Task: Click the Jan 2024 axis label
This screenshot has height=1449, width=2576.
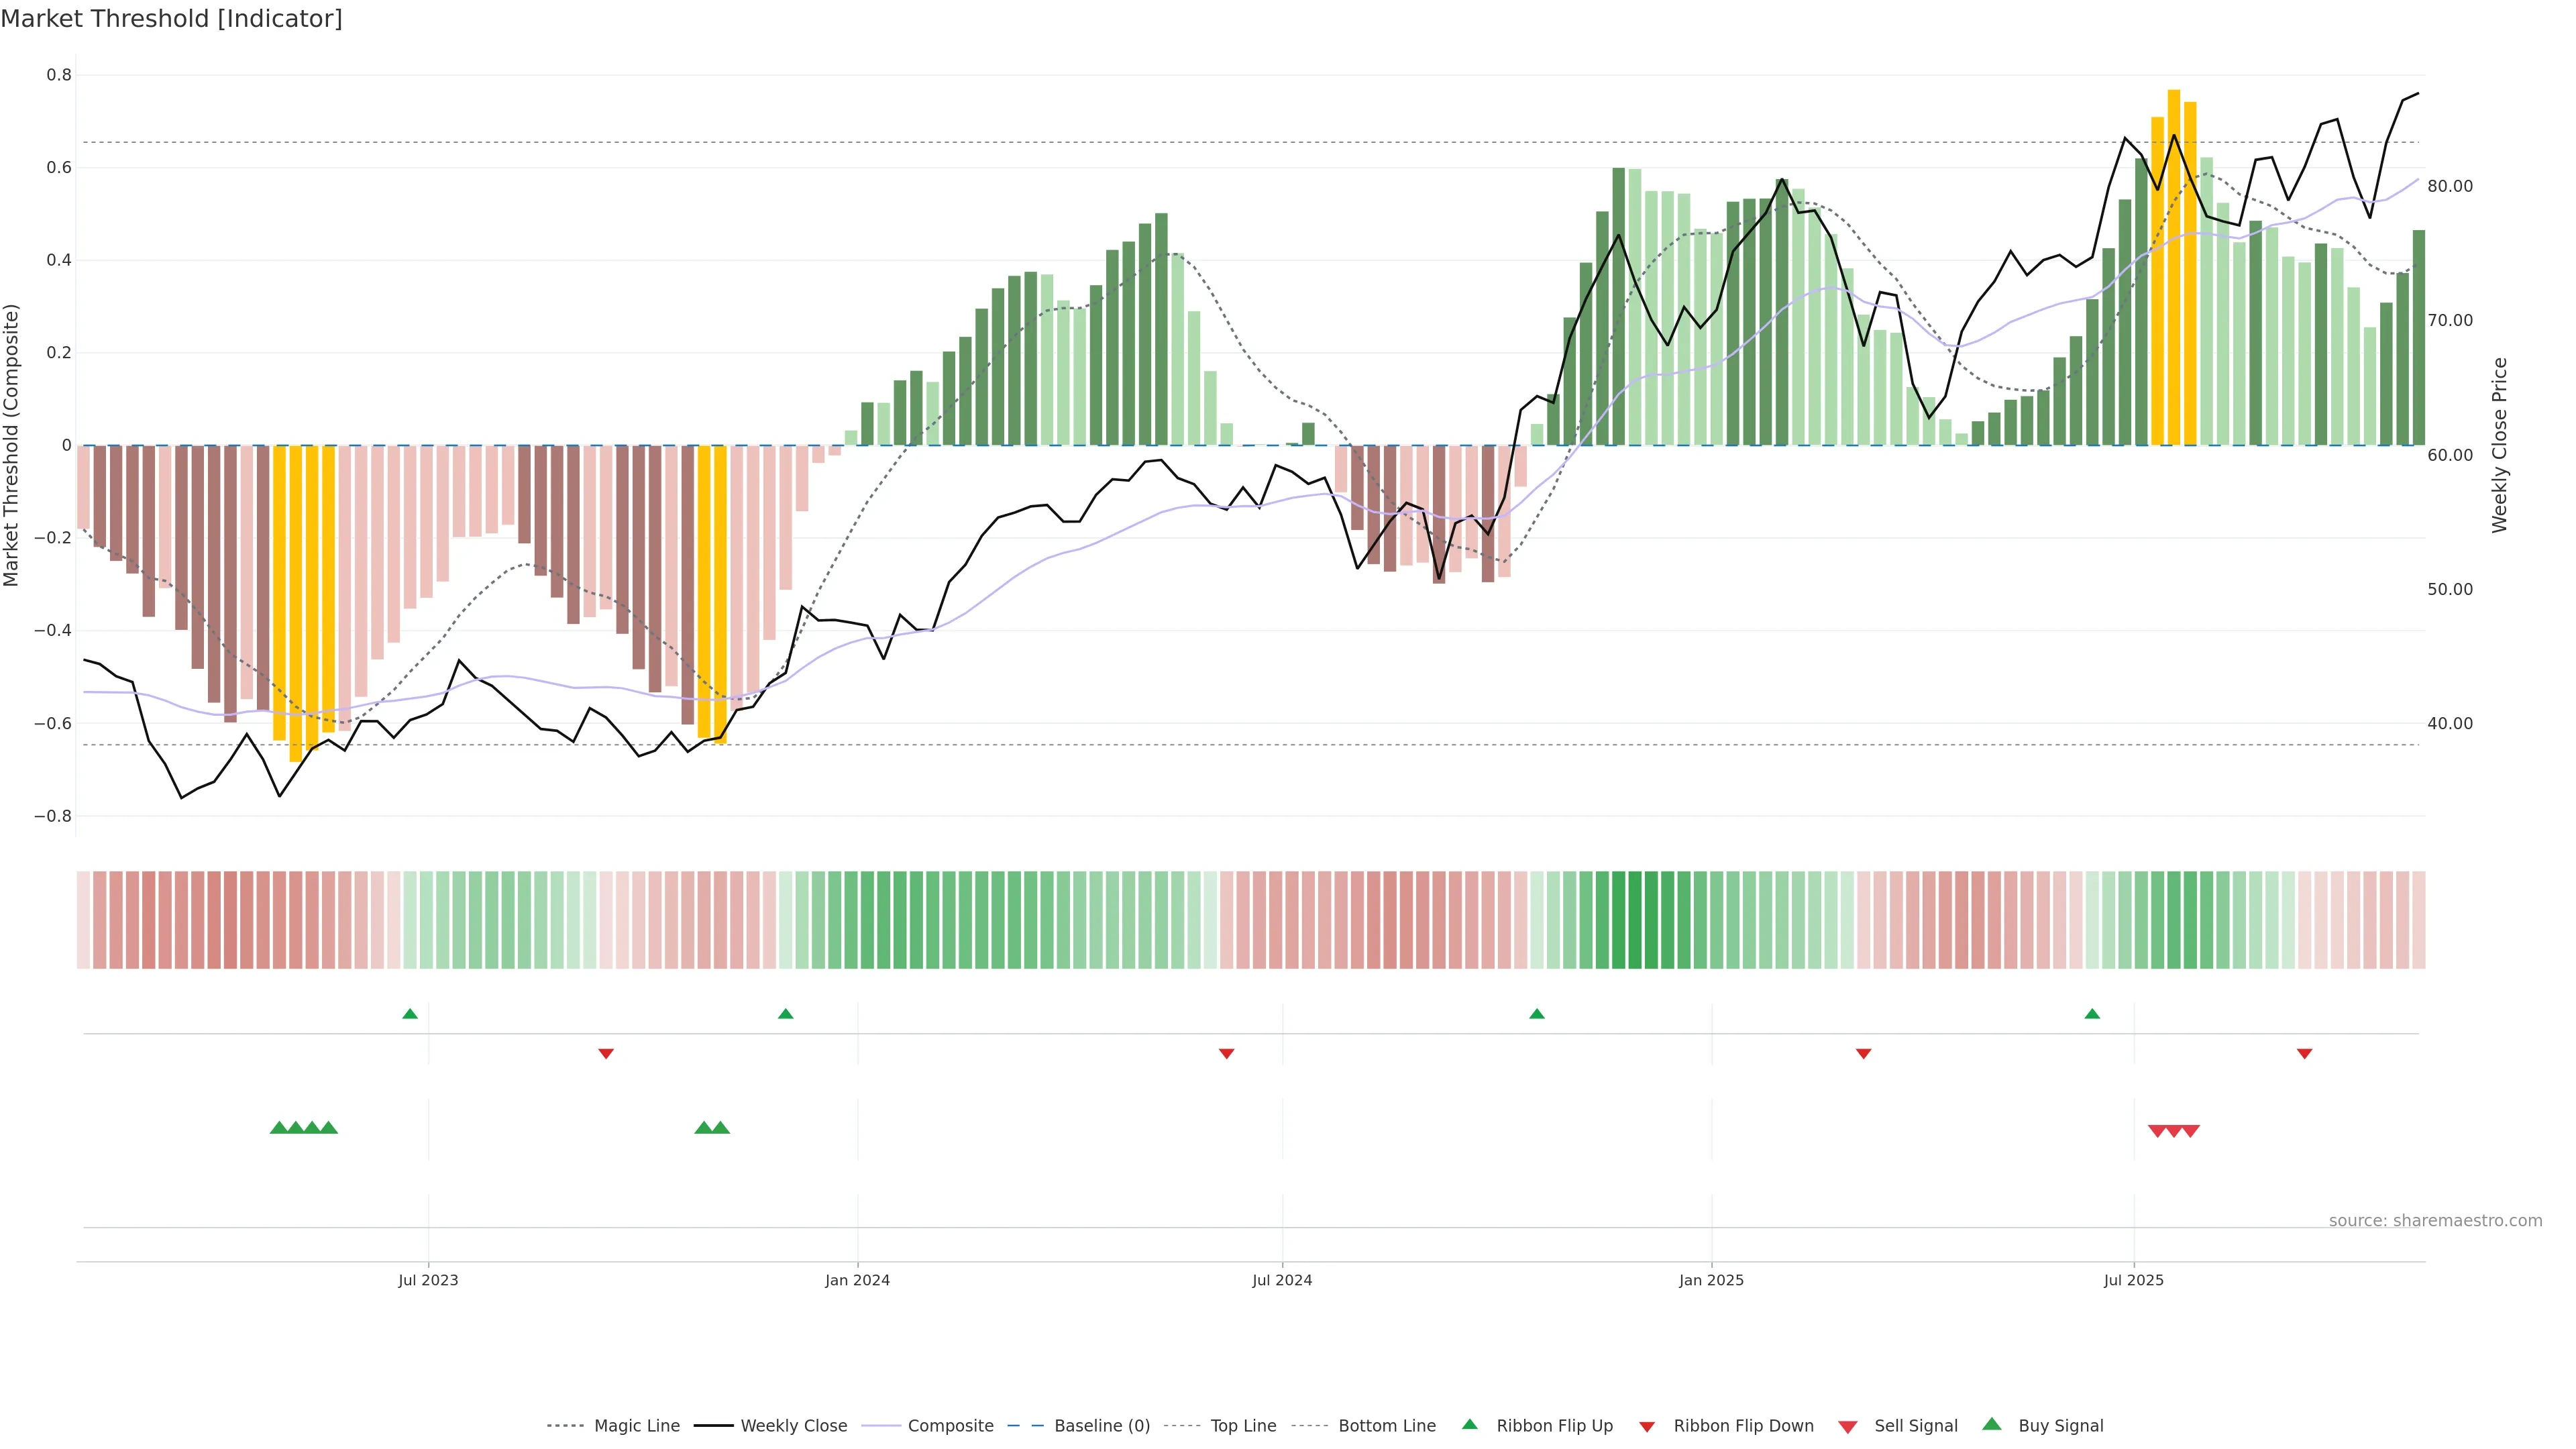Action: (857, 1280)
